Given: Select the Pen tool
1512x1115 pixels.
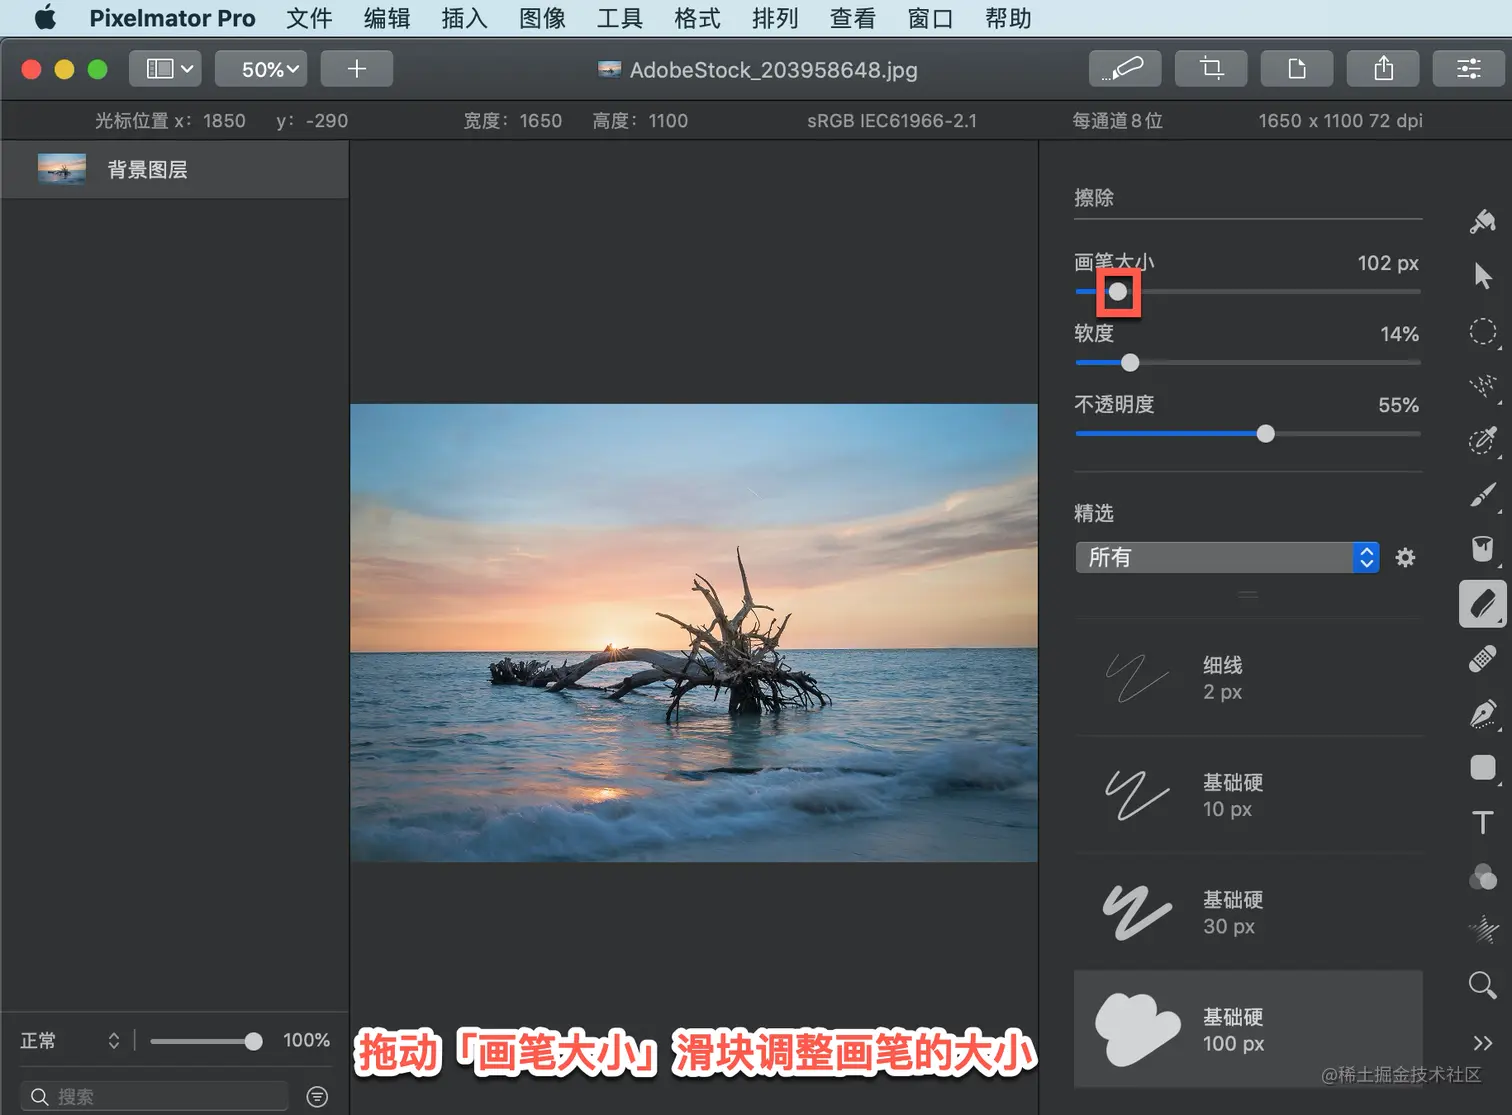Looking at the screenshot, I should click(x=1482, y=714).
